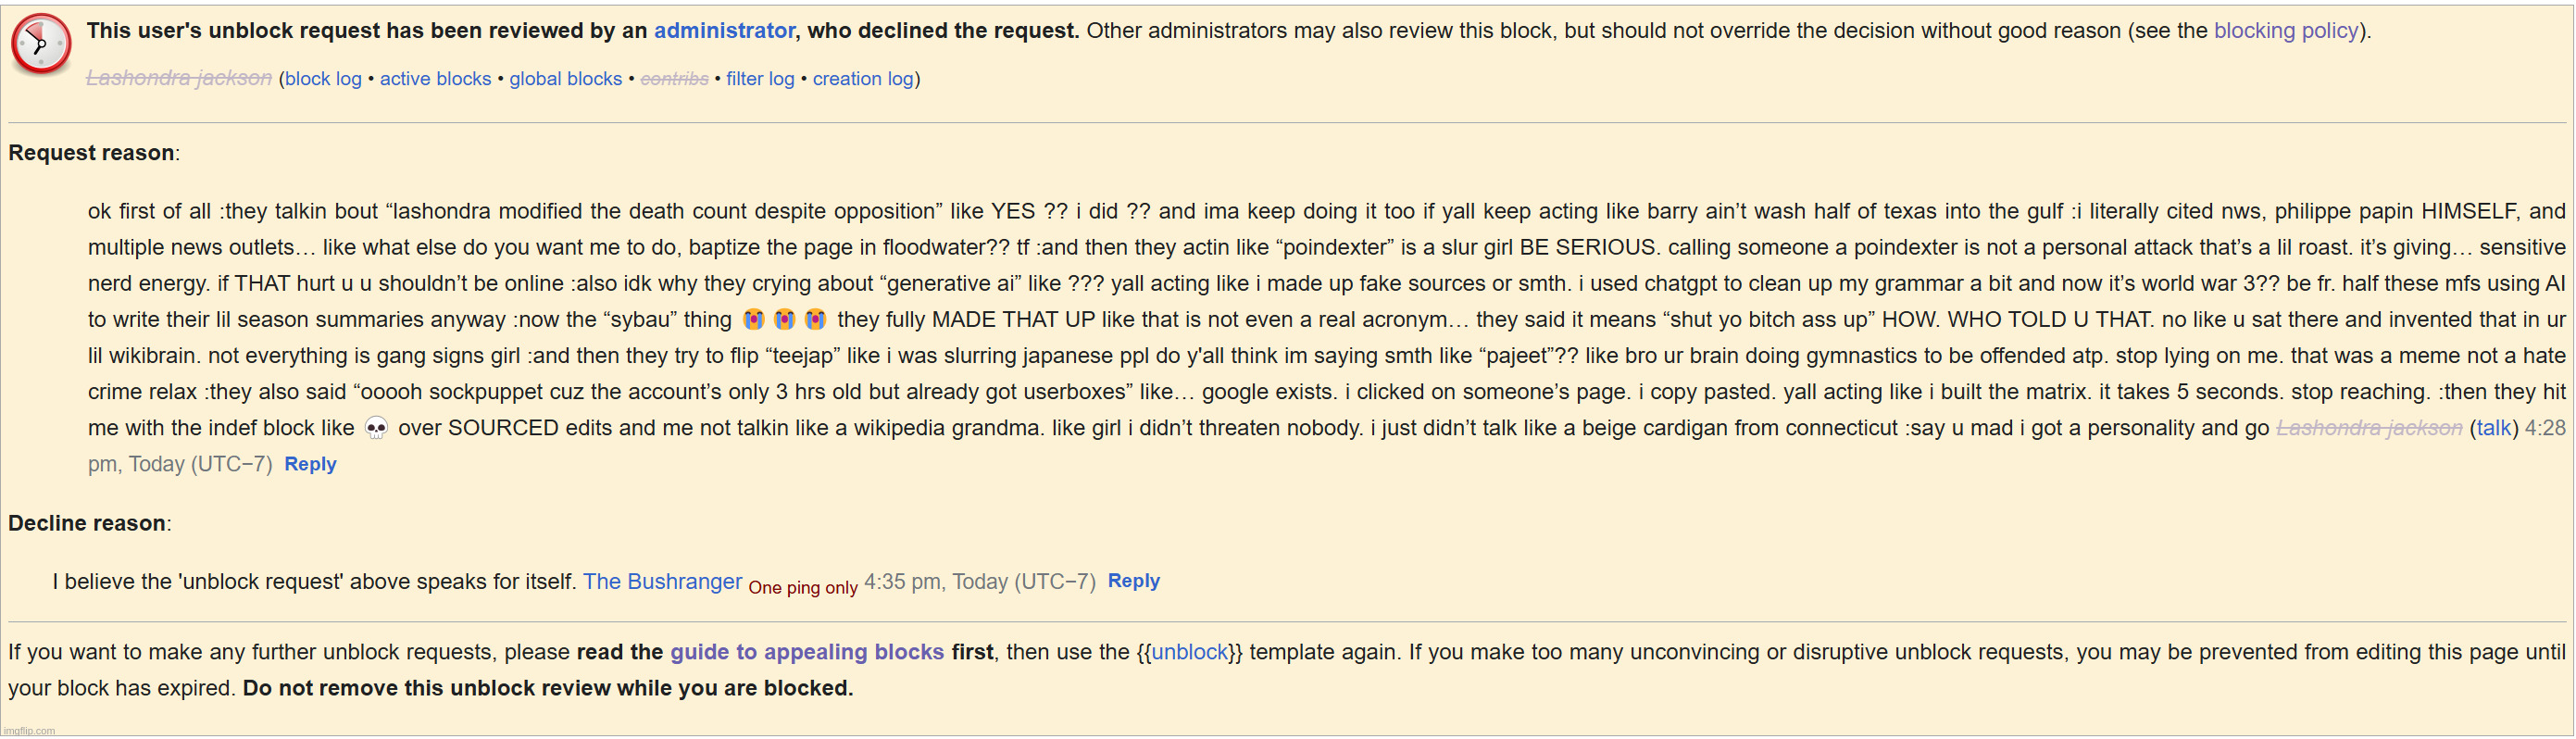Open struck-through Lashondra jackson username beside block log
This screenshot has height=739, width=2576.
click(x=179, y=78)
